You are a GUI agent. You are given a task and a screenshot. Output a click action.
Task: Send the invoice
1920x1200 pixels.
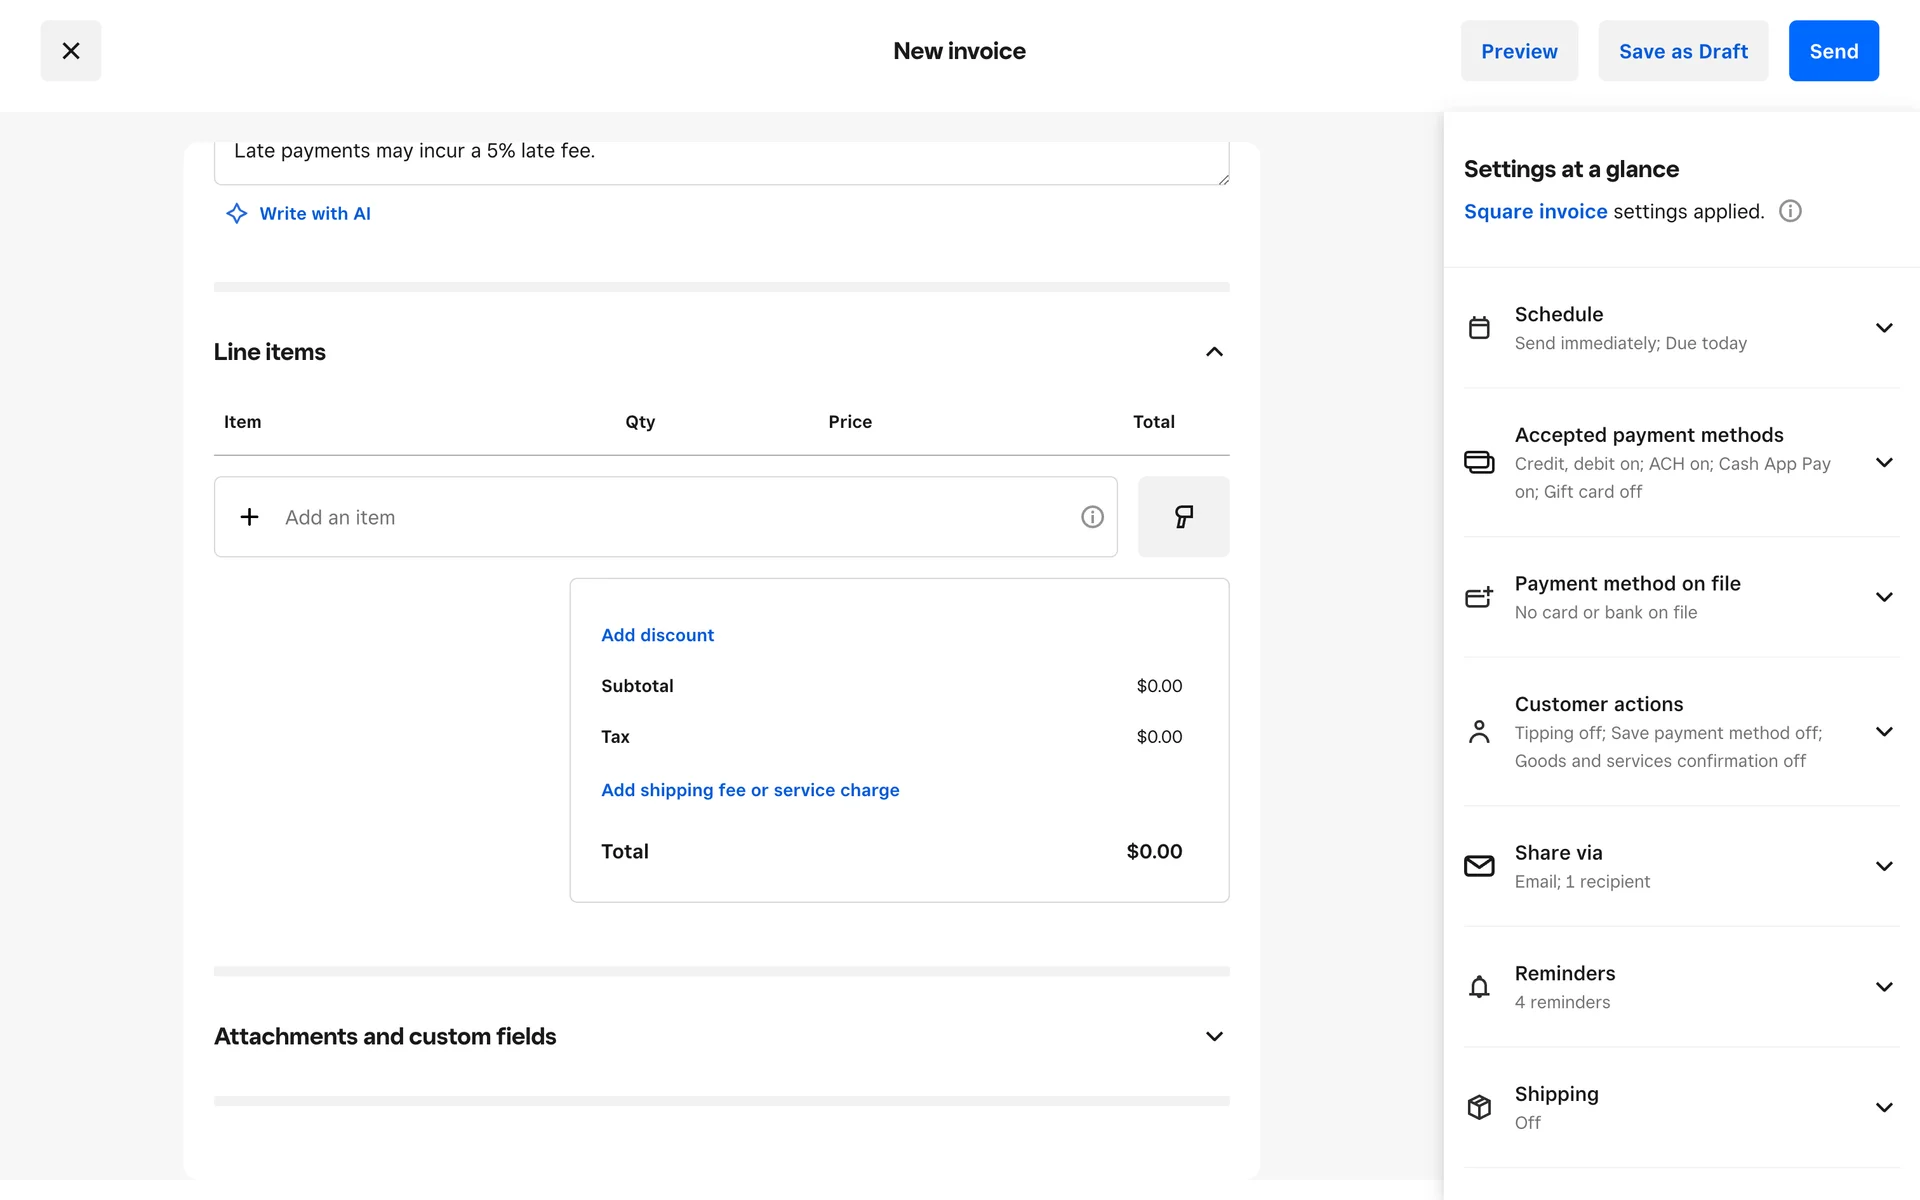1833,51
